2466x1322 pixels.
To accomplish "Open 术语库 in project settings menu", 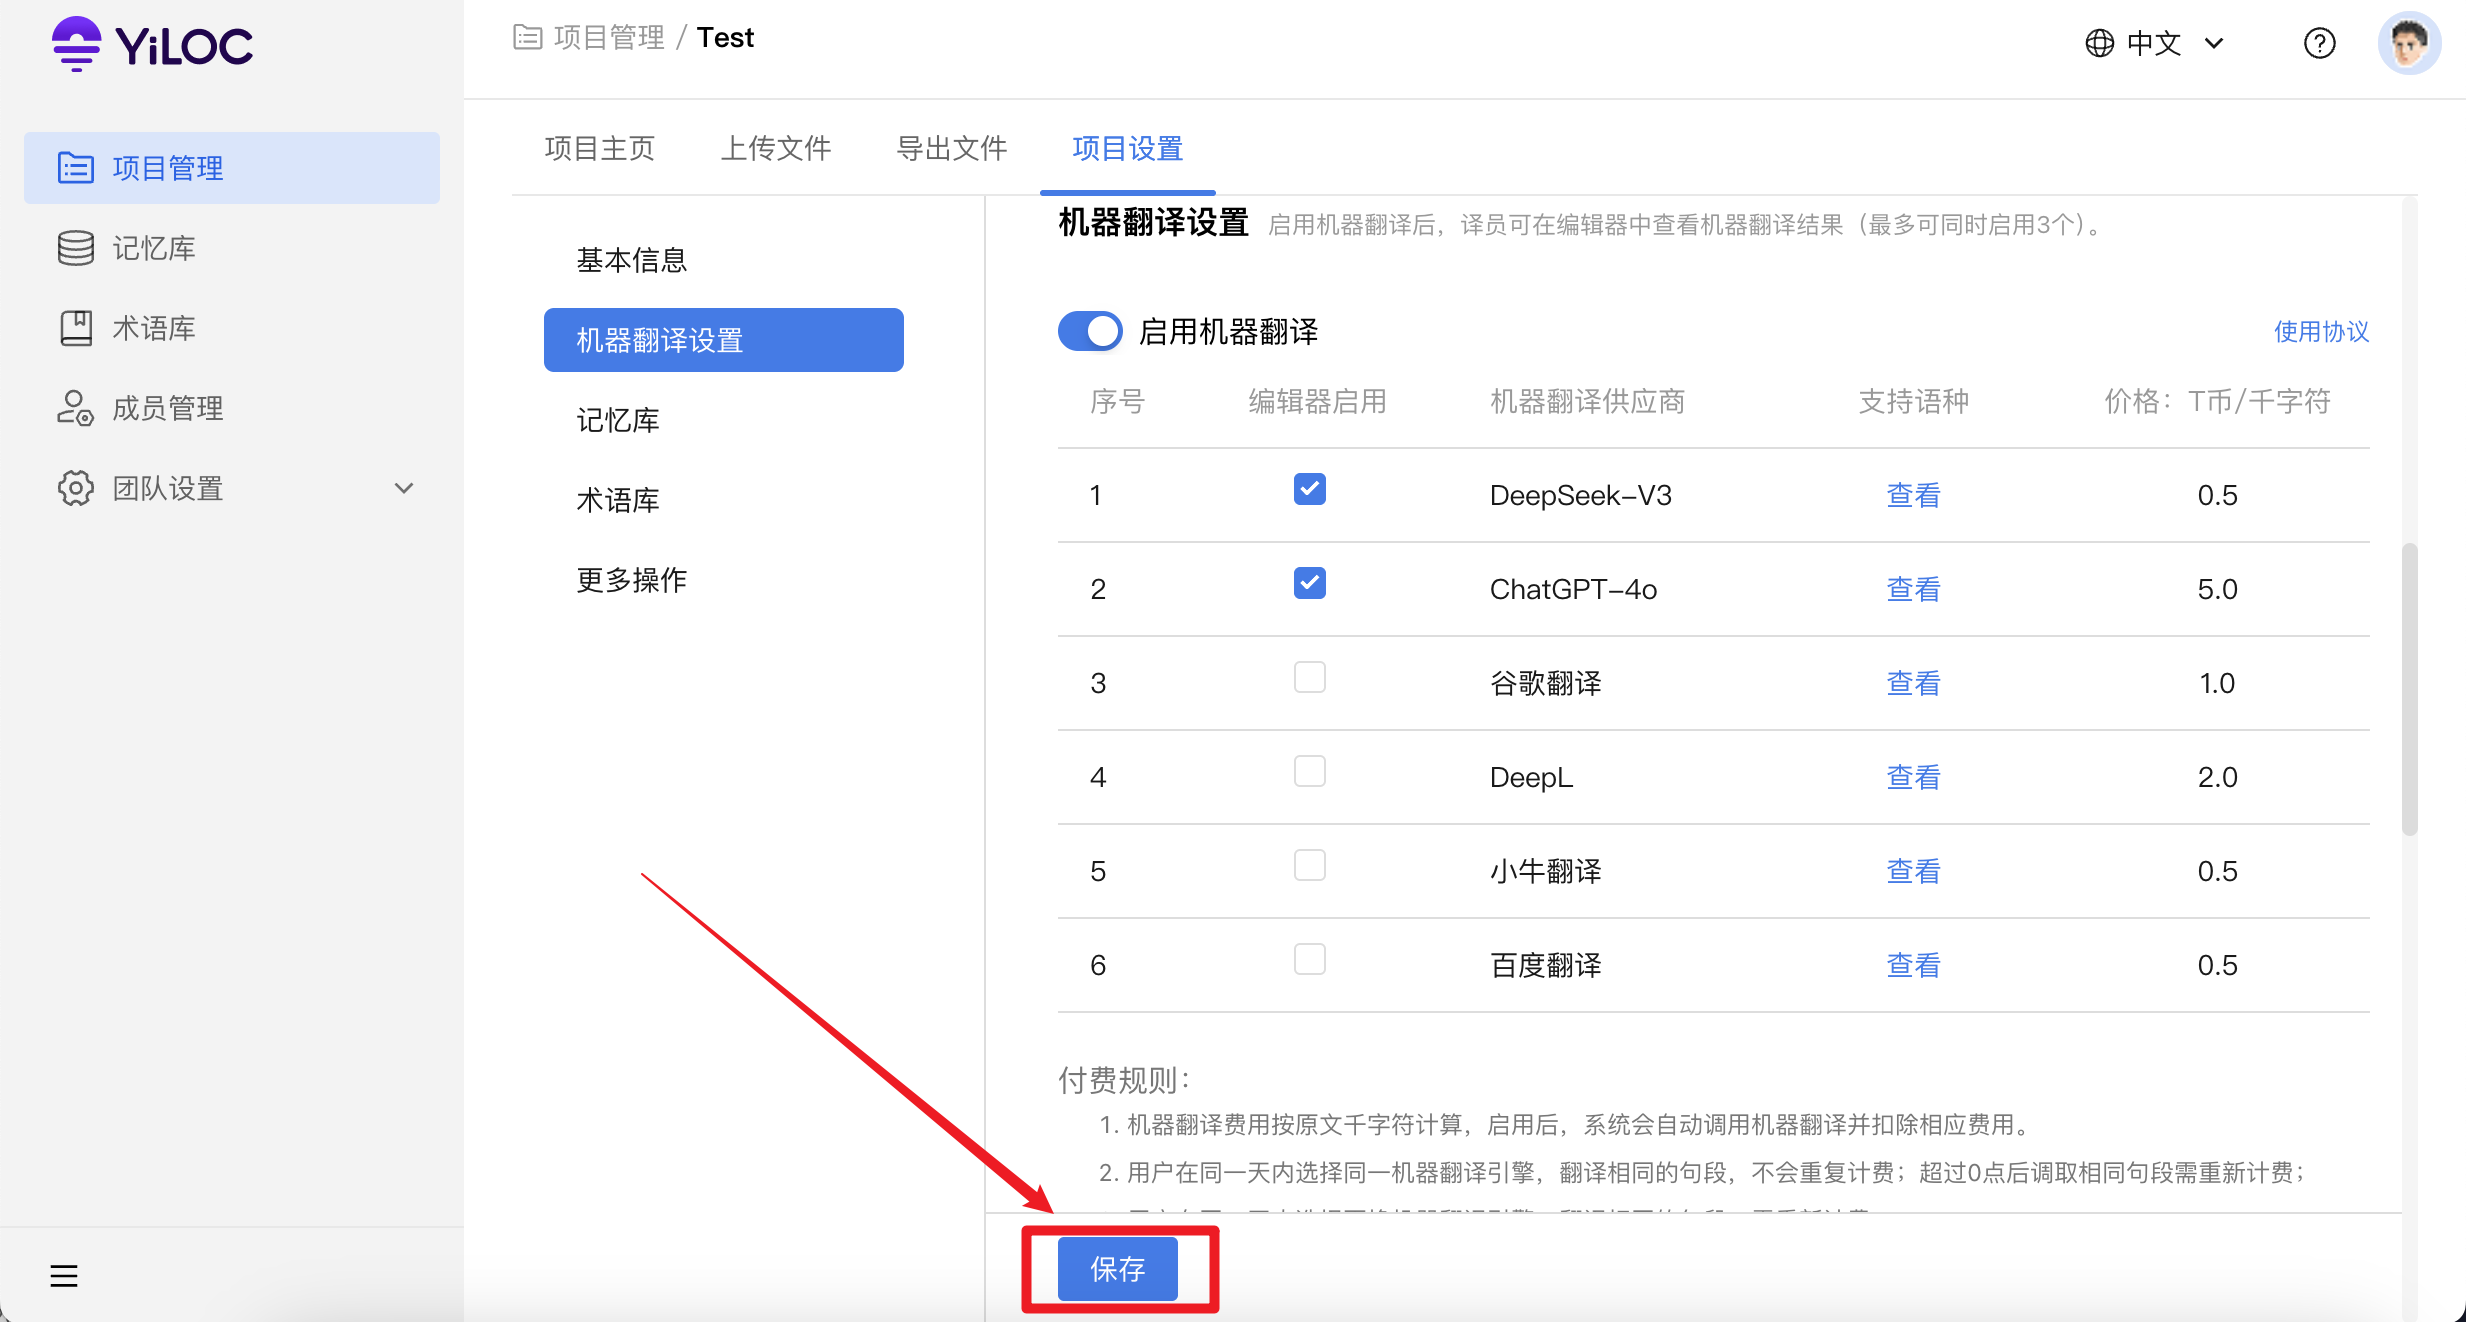I will click(x=618, y=500).
